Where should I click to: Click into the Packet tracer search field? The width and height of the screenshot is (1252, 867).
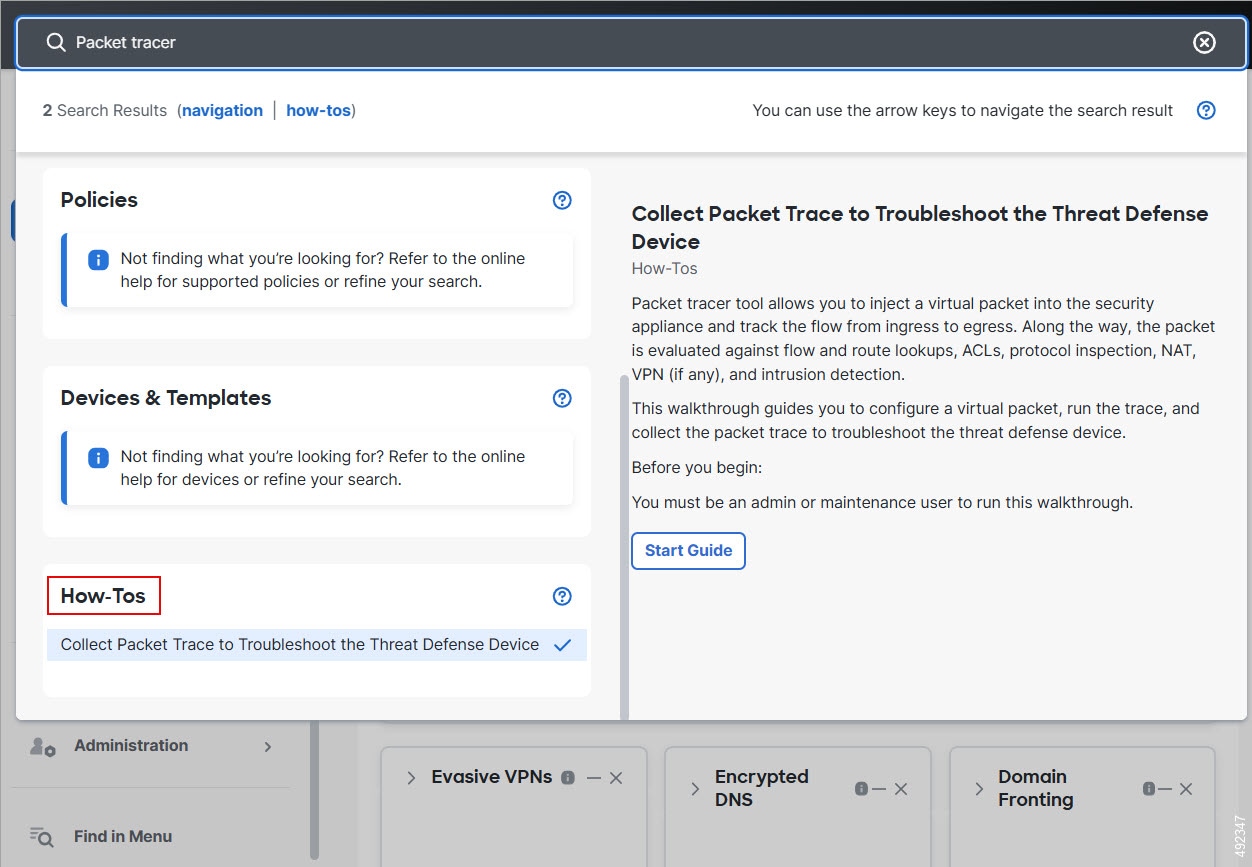coord(600,42)
